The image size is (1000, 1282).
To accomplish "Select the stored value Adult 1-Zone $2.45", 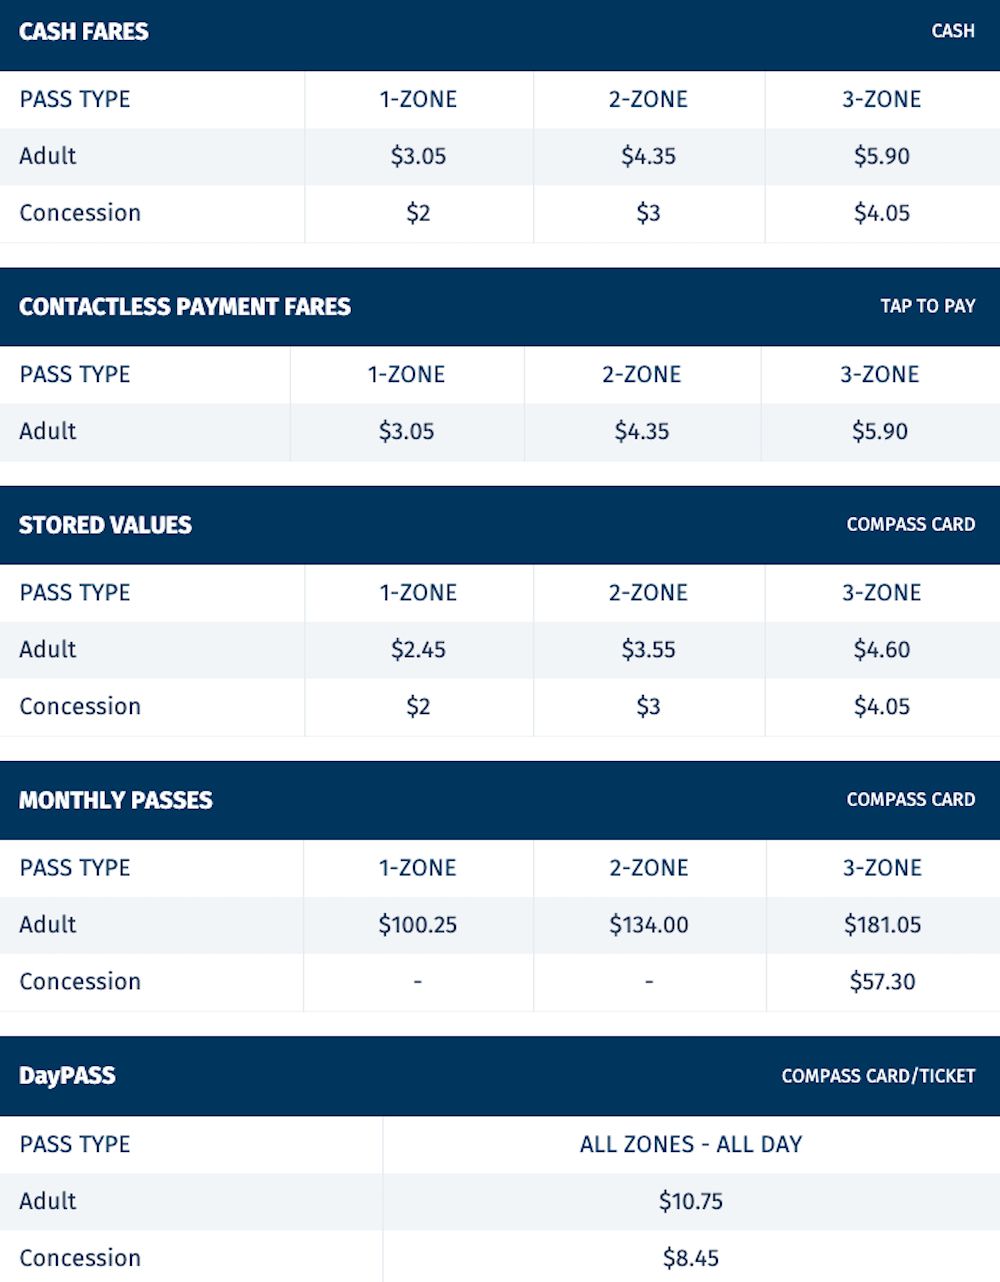I will click(x=418, y=650).
